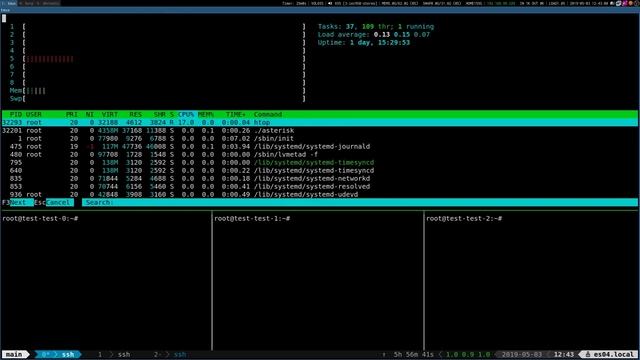Click the CPU 5 usage meter bar

(x=164, y=59)
